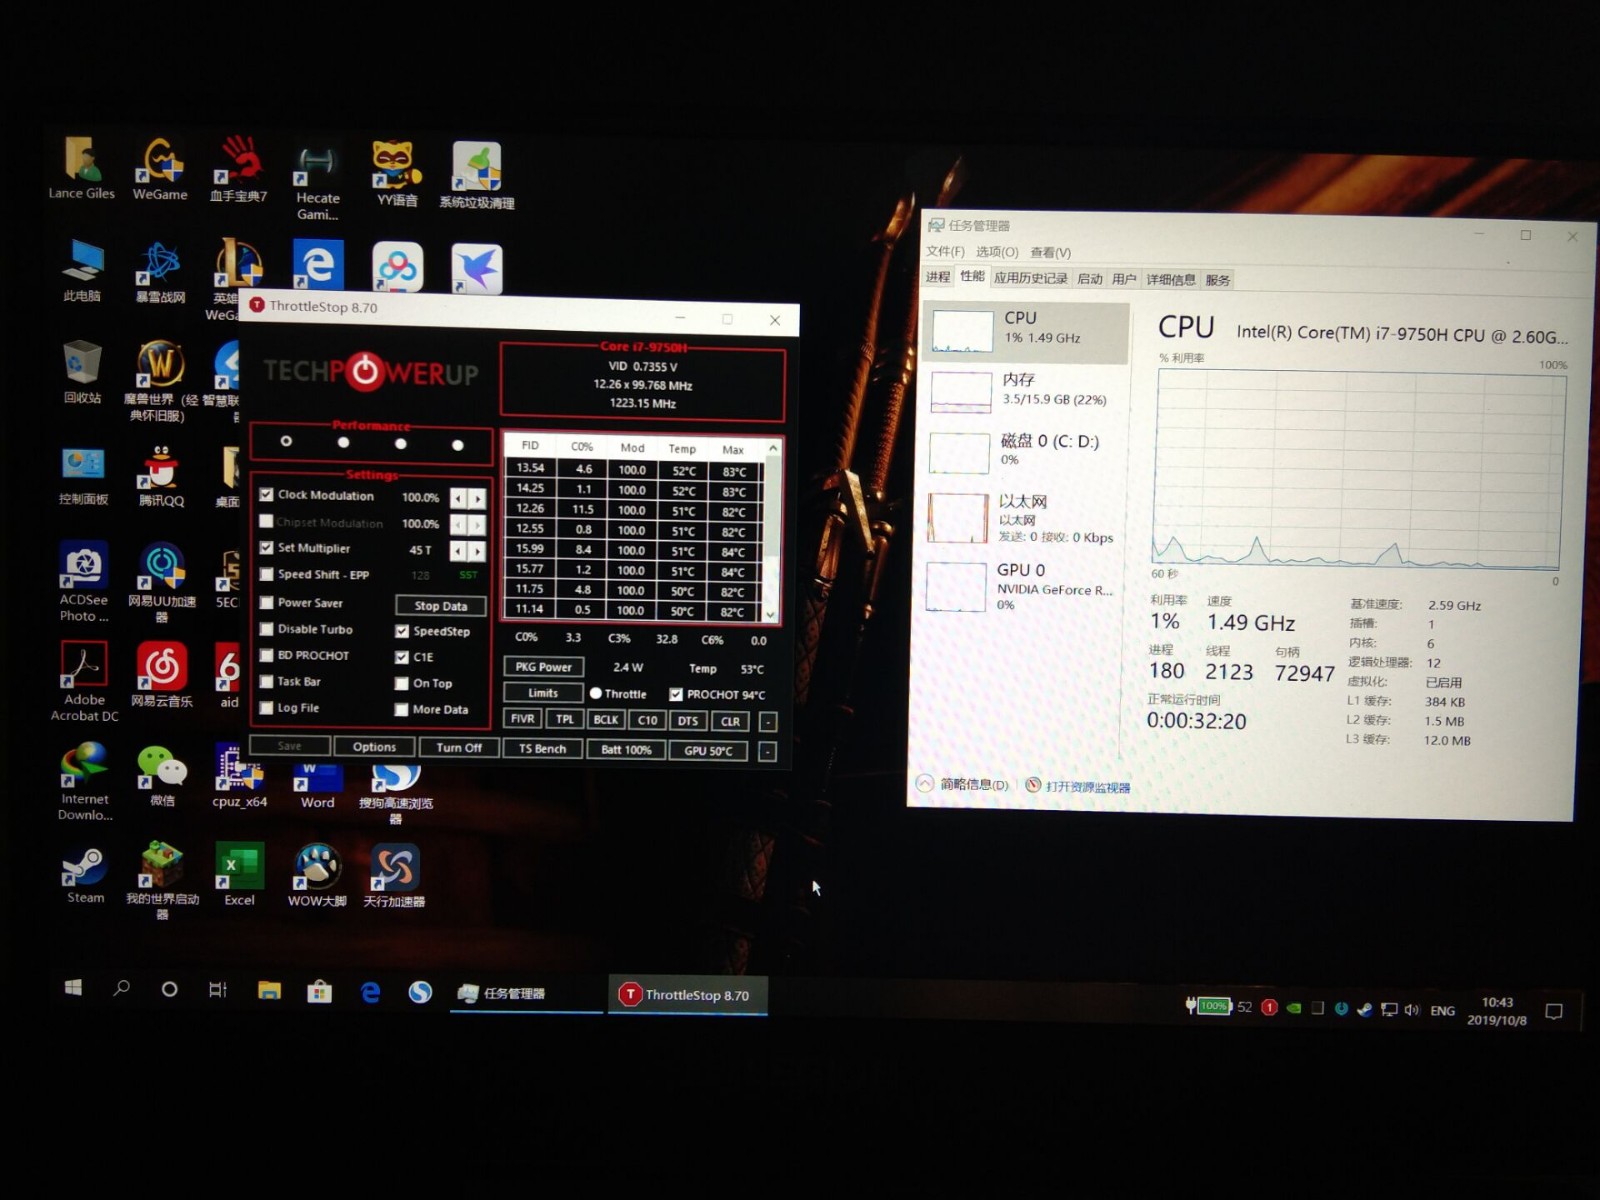Toggle the Clock Modulation checkbox

click(x=266, y=495)
